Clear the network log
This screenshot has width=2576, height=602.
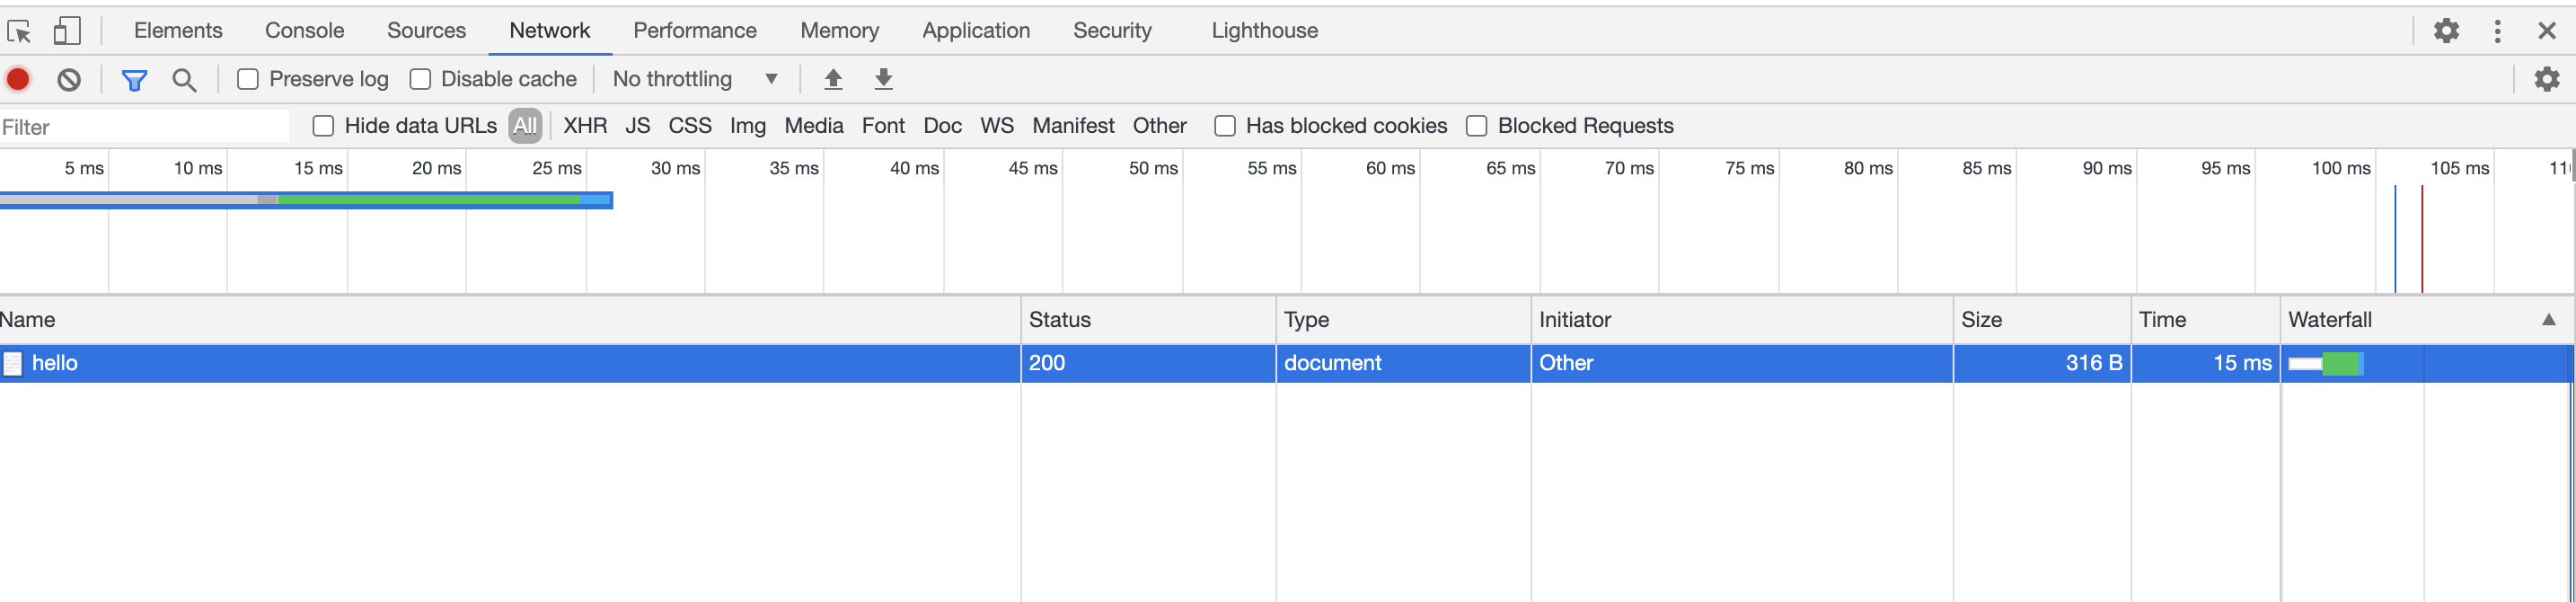[68, 79]
